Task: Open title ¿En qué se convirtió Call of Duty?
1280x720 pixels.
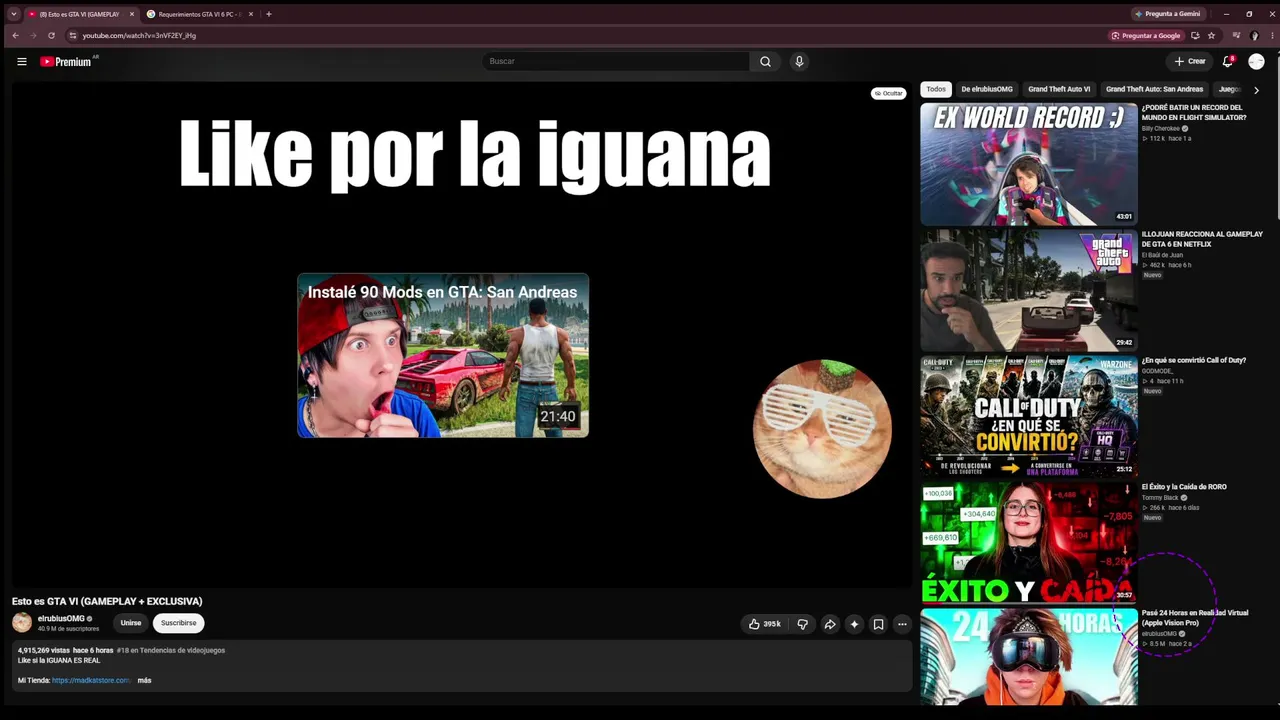Action: click(1194, 360)
